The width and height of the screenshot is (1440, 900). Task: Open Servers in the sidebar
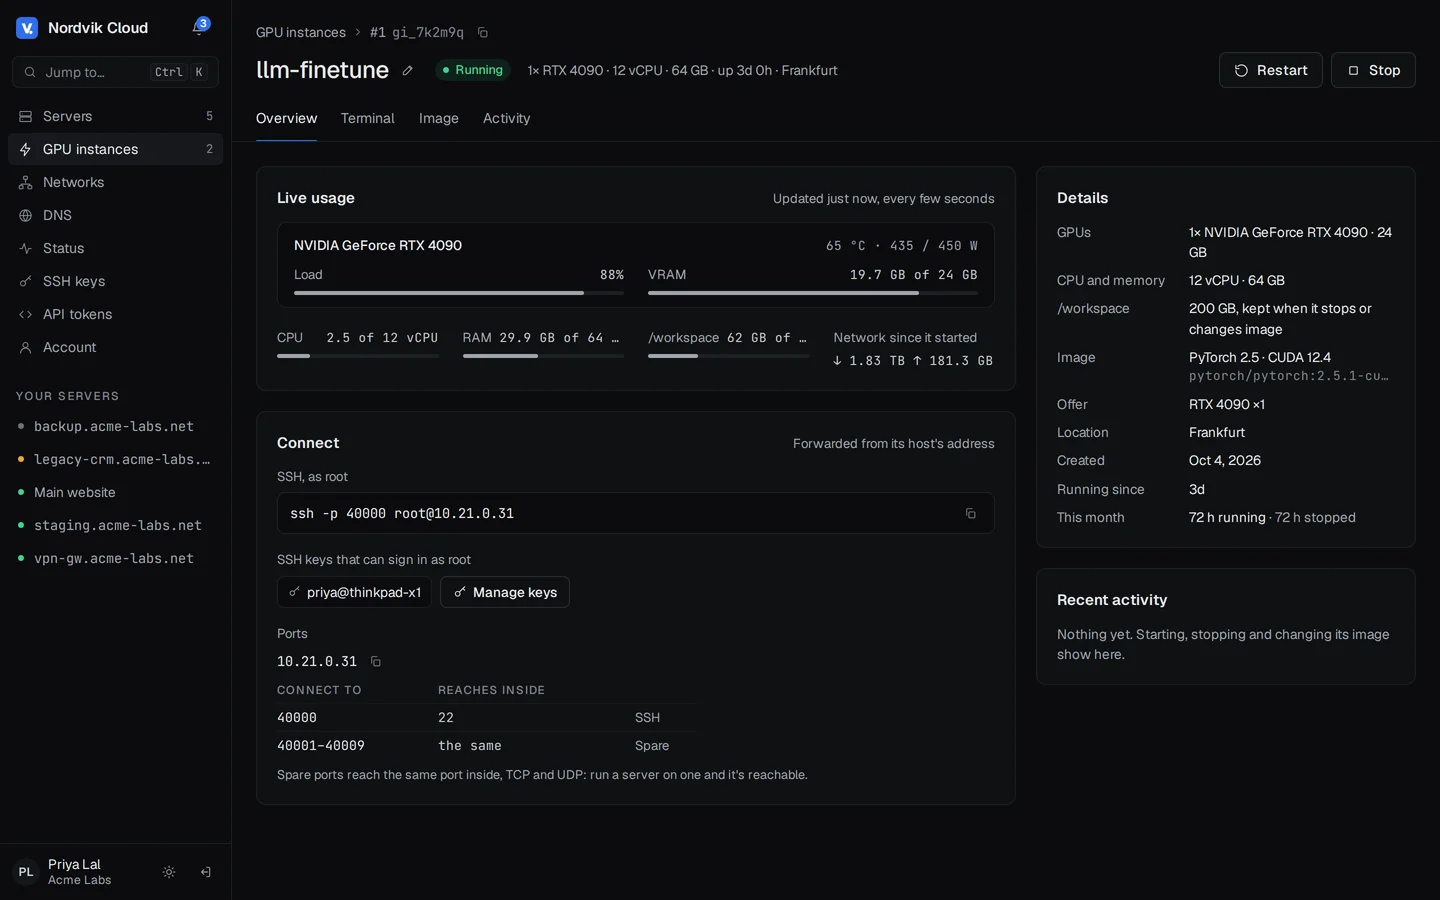point(115,116)
